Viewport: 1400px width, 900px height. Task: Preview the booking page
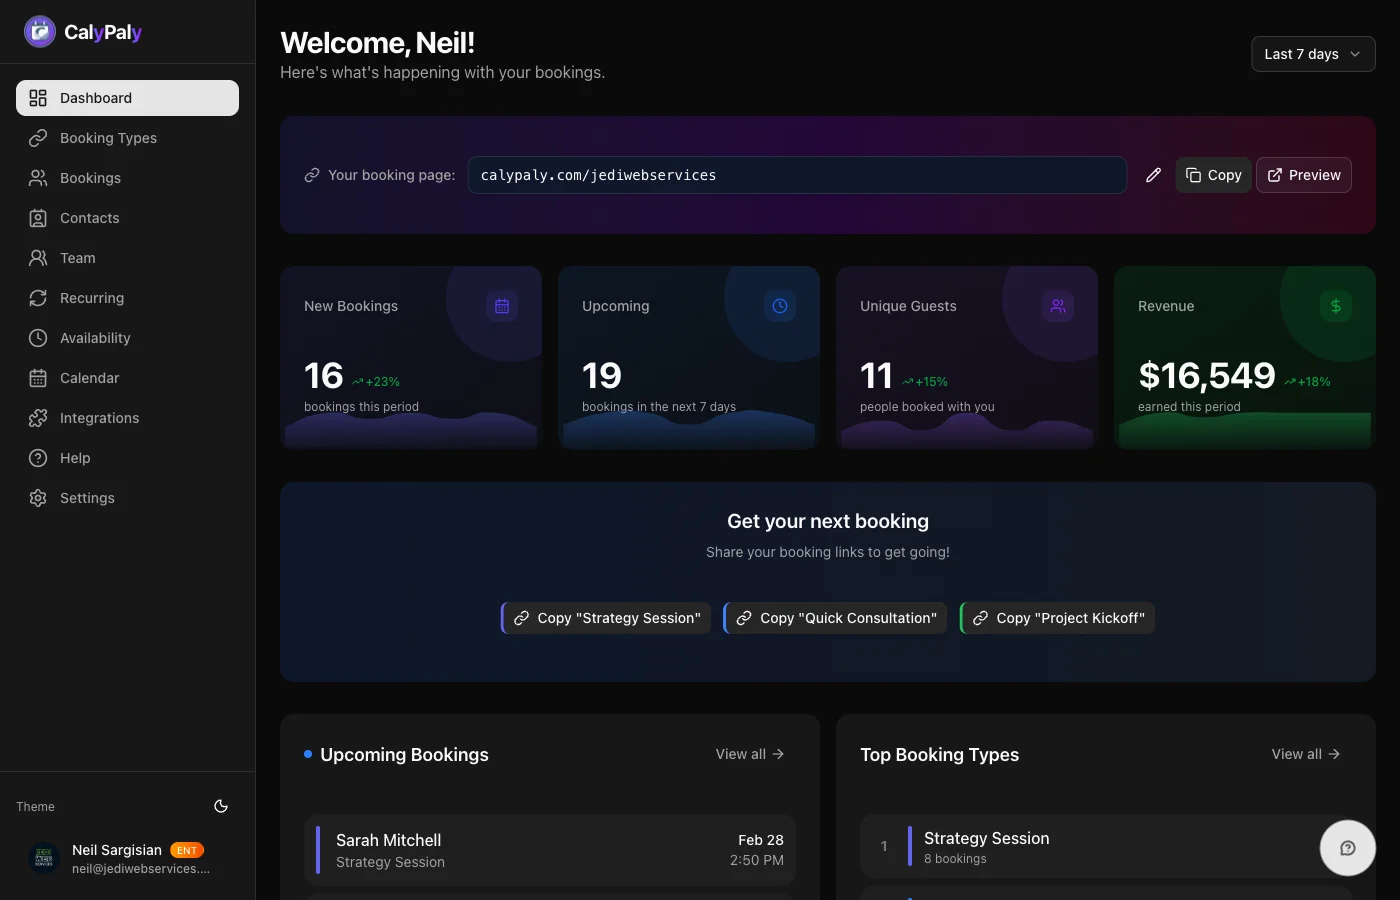tap(1304, 175)
